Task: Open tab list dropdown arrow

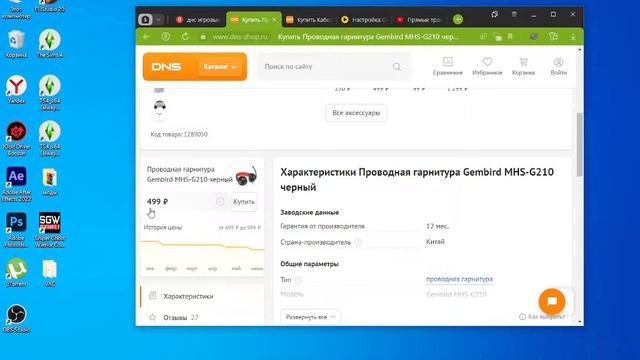Action: 158,19
